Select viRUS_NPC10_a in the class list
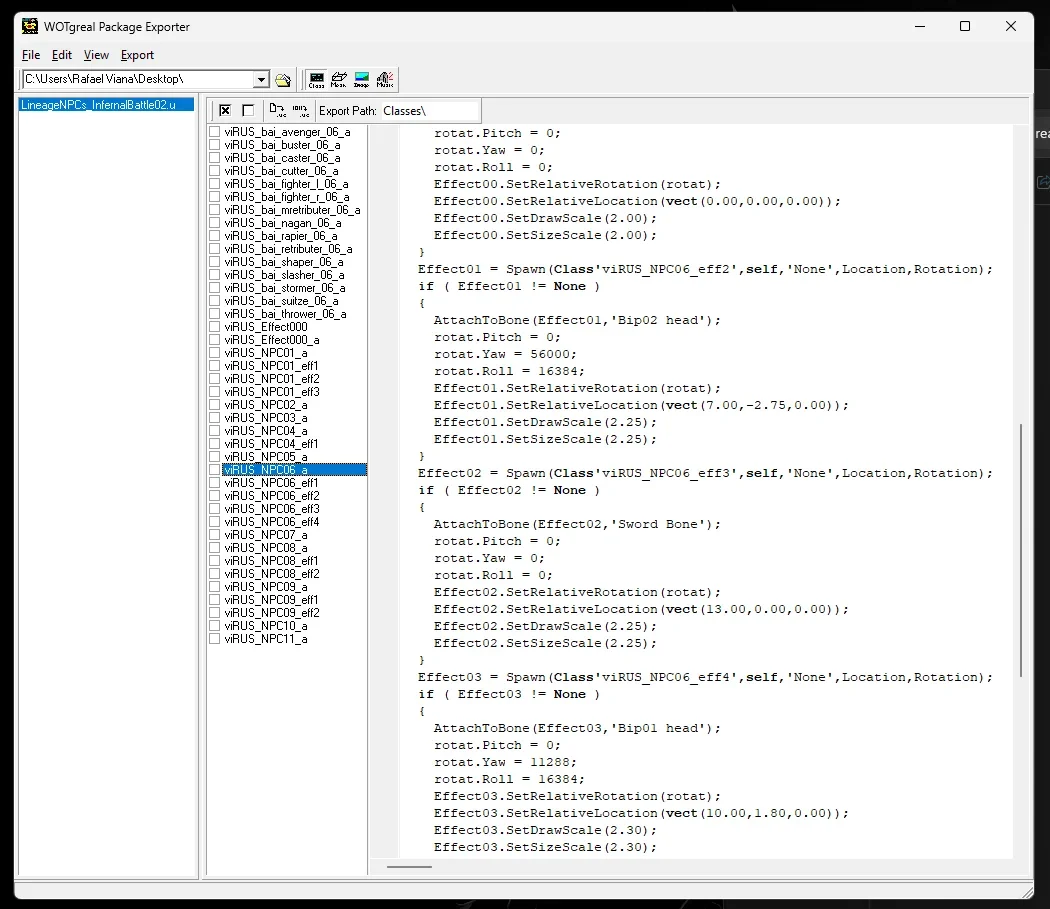Viewport: 1050px width, 909px height. tap(266, 626)
